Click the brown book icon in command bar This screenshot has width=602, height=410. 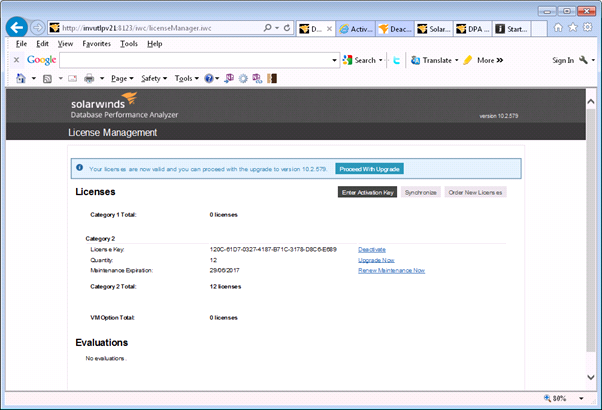click(272, 78)
